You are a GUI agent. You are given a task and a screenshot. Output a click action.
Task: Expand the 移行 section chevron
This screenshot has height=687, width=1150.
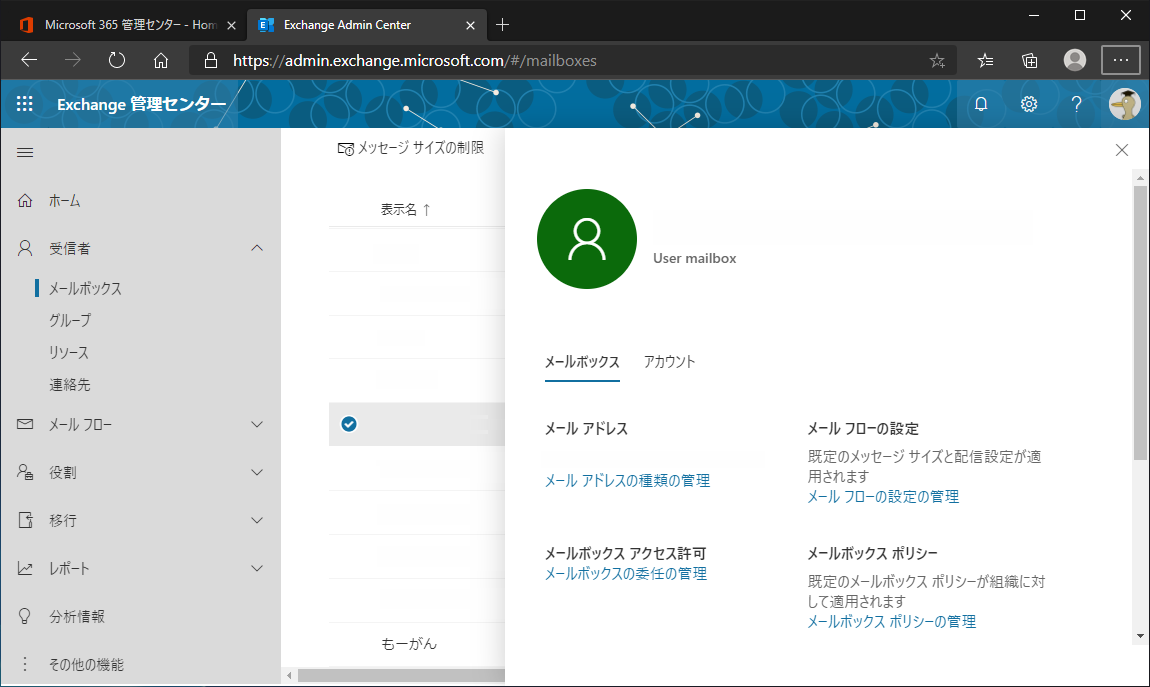click(257, 520)
